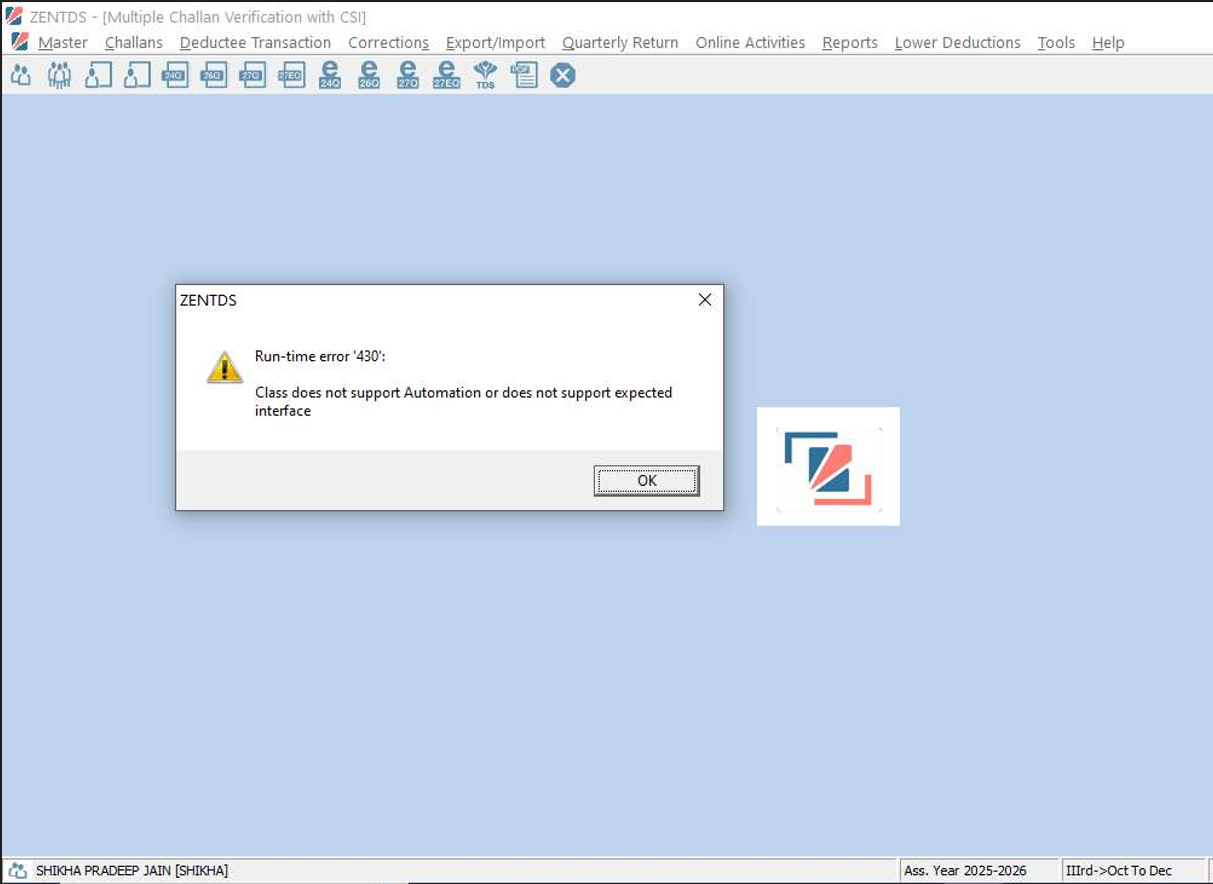This screenshot has height=884, width=1213.
Task: Click OK in the run-time error dialog
Action: coord(647,481)
